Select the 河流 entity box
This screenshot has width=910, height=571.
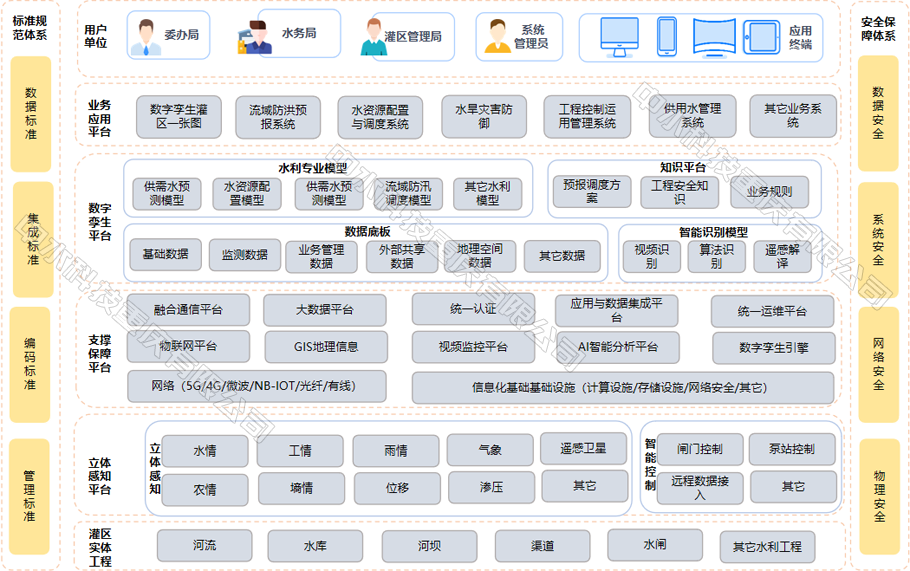(204, 545)
